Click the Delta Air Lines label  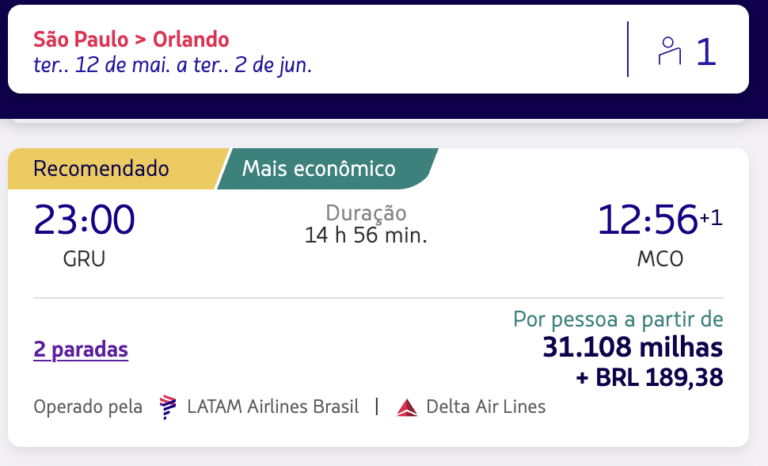486,407
